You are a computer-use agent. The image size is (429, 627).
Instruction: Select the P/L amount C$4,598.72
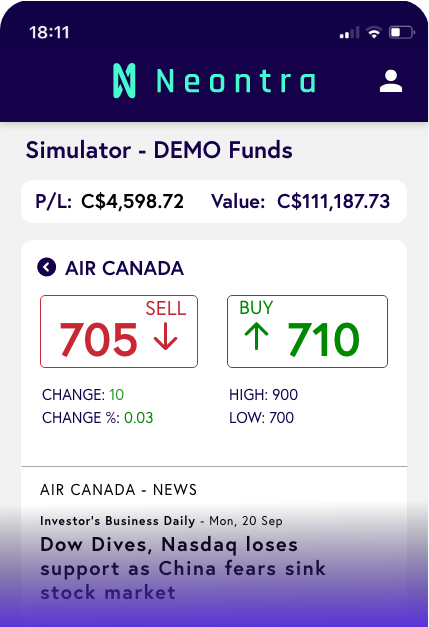pos(132,201)
